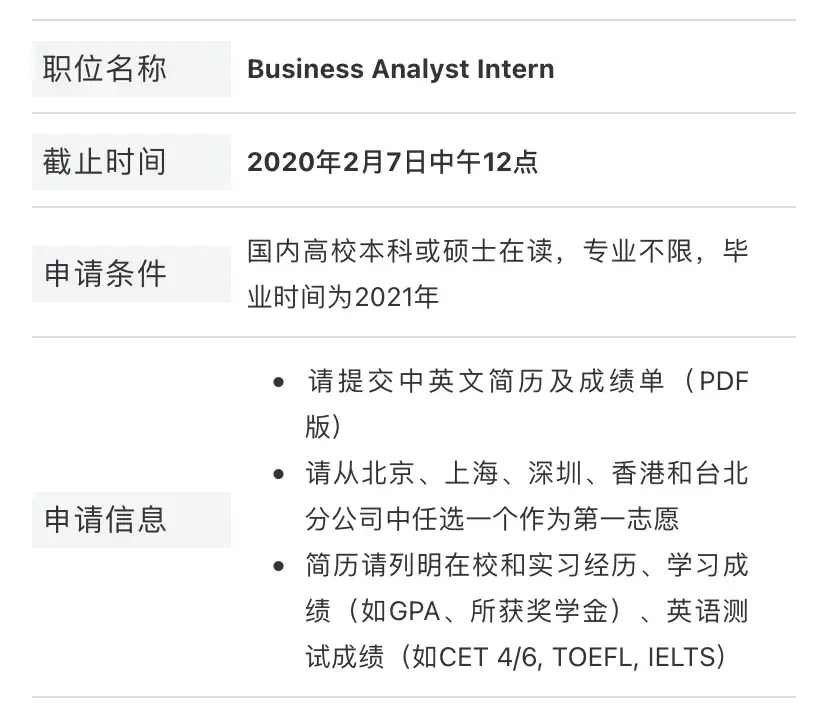Click the bullet dot before 请从北京
828x707 pixels.
point(278,474)
